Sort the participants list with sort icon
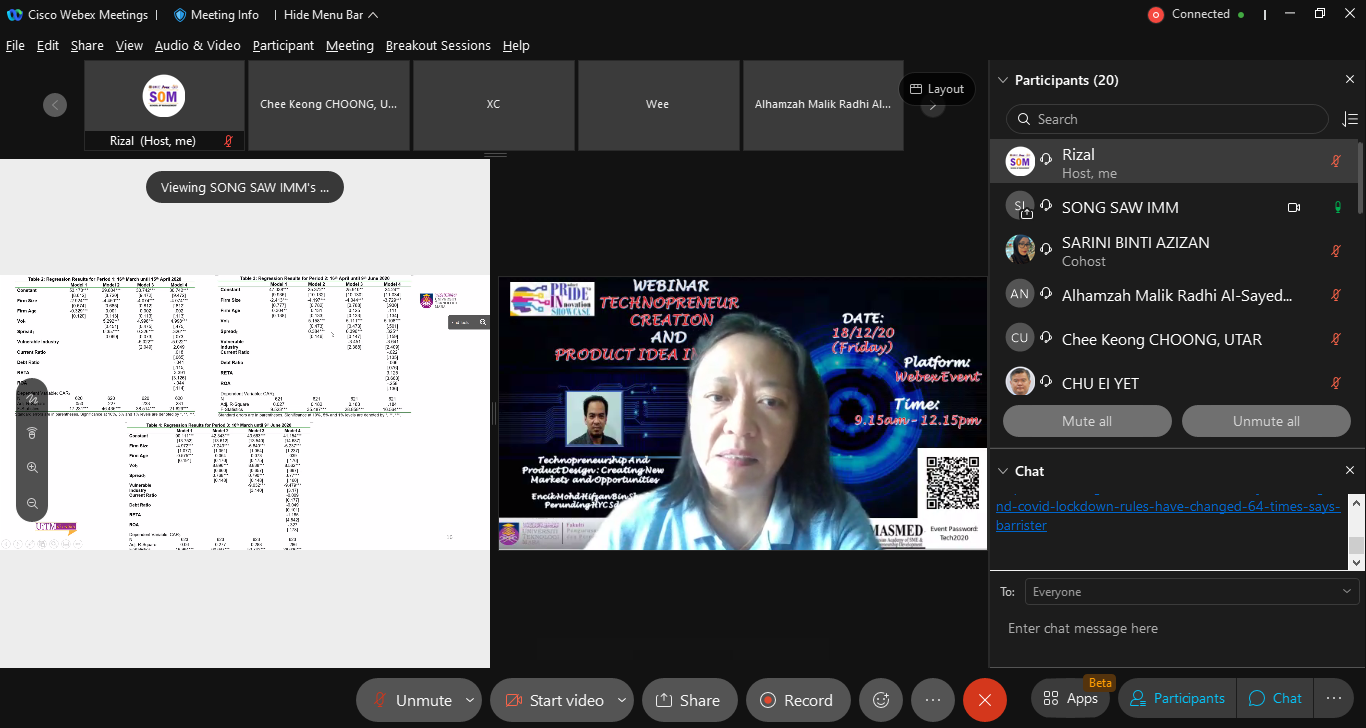 pos(1349,119)
